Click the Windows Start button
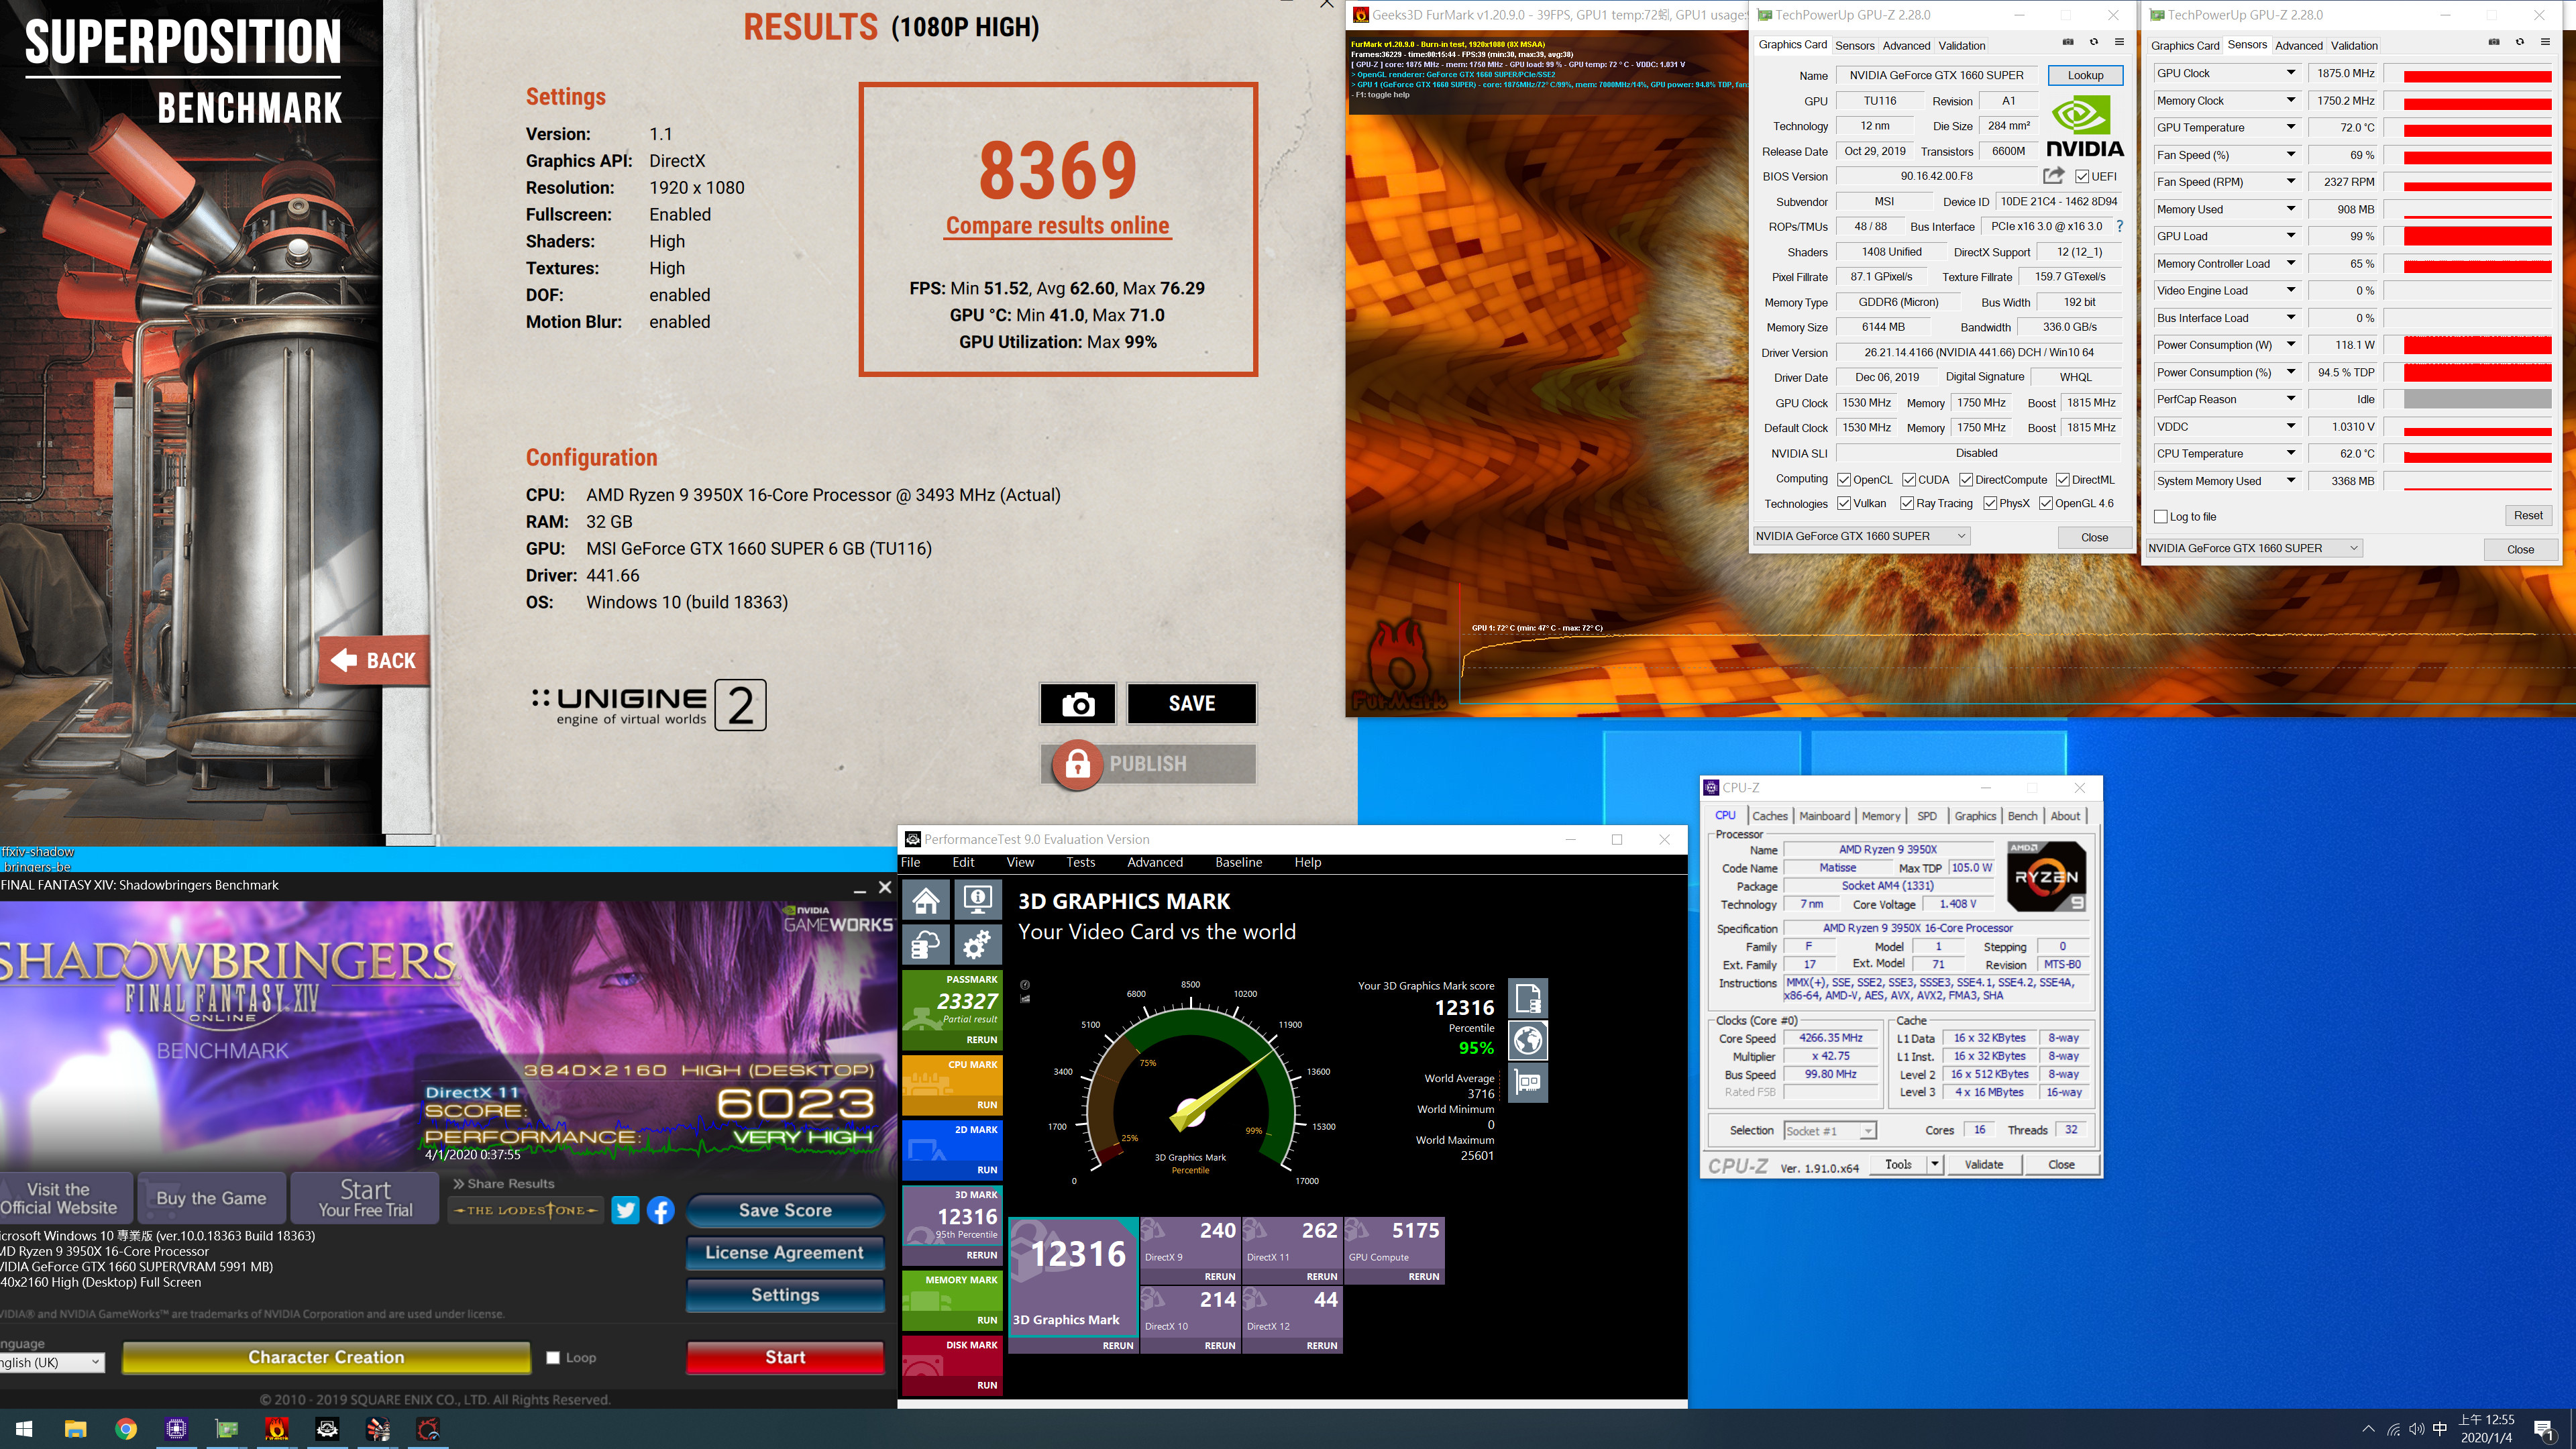The width and height of the screenshot is (2576, 1449). tap(24, 1429)
